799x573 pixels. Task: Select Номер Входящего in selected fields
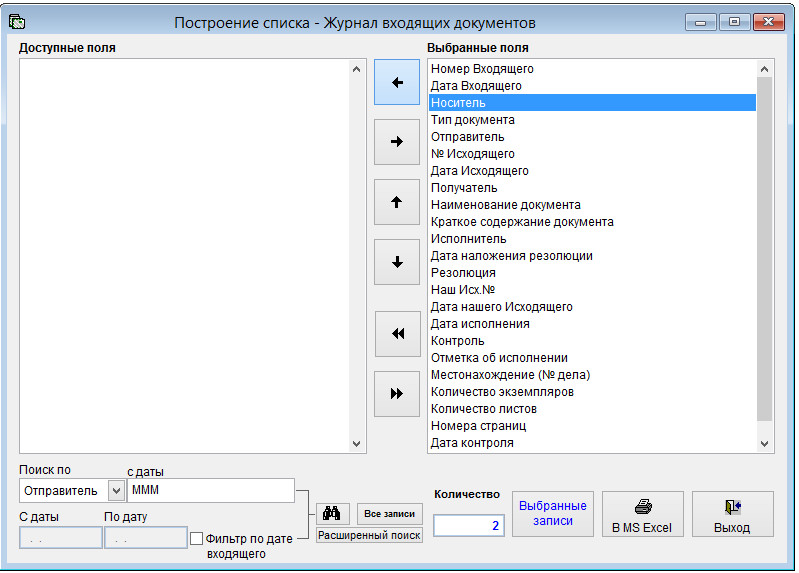[592, 69]
